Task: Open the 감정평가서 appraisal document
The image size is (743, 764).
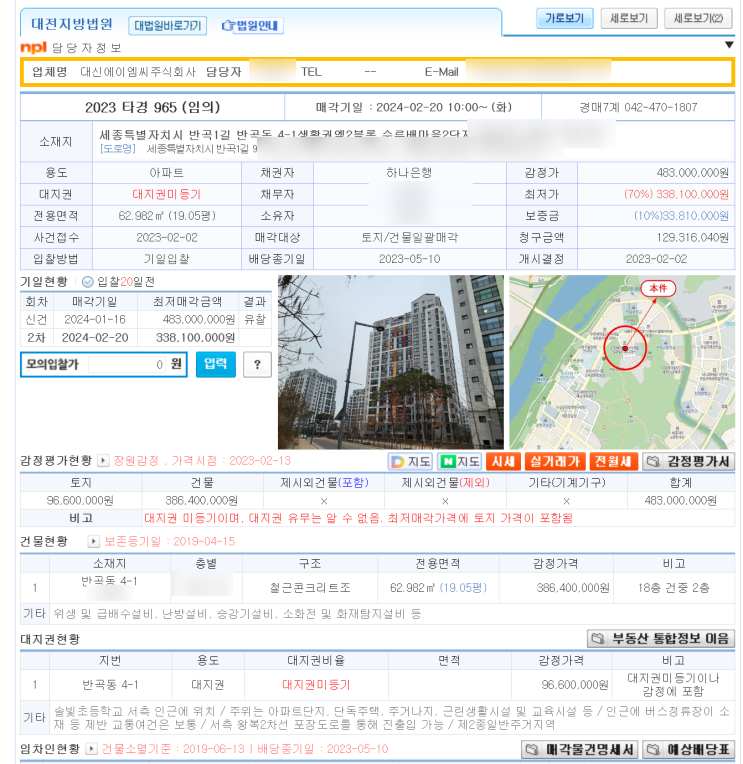Action: 688,461
